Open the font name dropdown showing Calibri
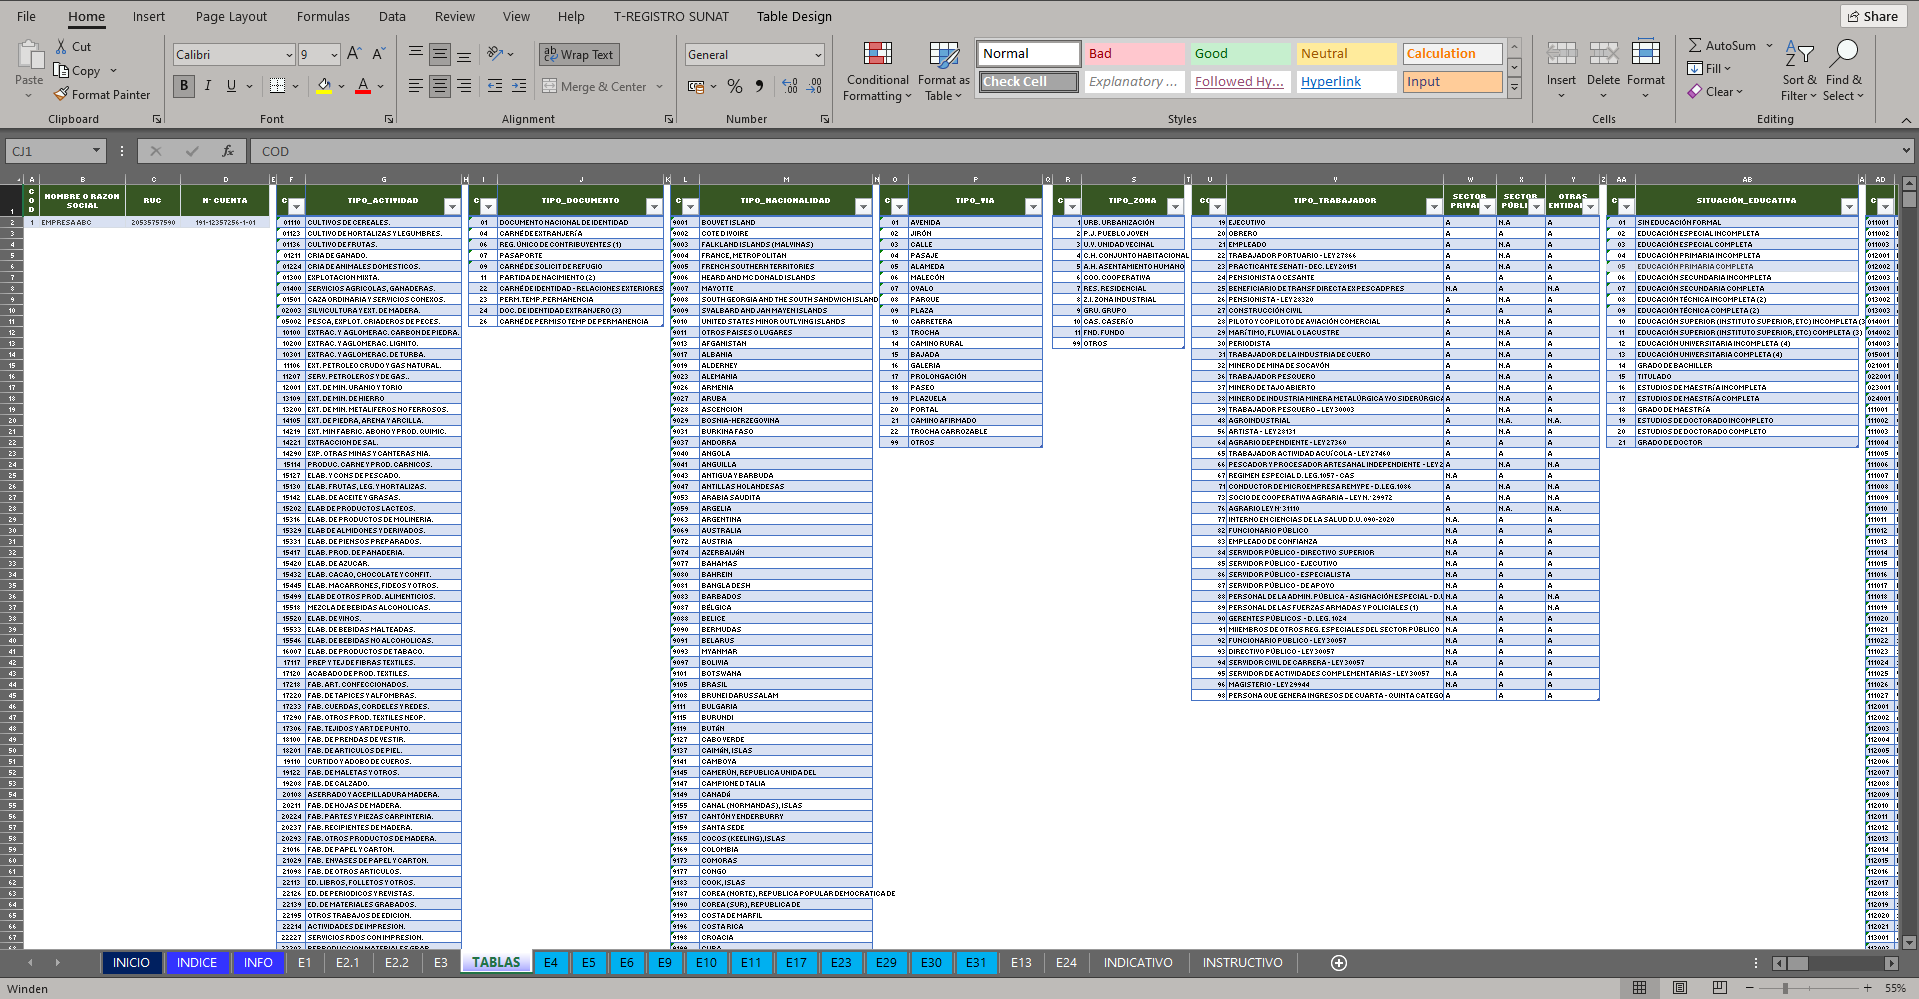1919x999 pixels. point(289,55)
